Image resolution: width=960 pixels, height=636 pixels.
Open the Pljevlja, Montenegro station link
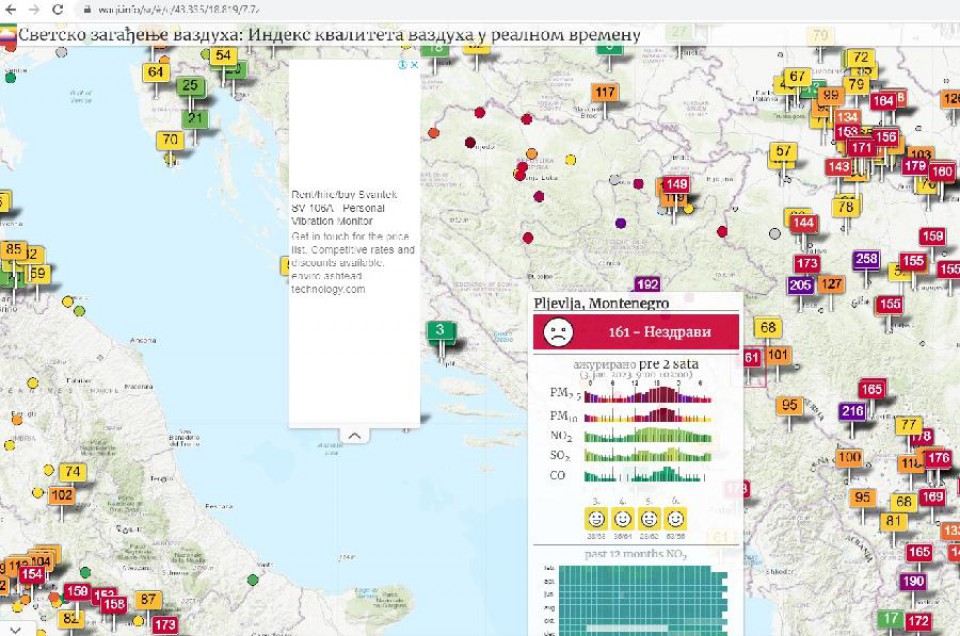click(600, 302)
